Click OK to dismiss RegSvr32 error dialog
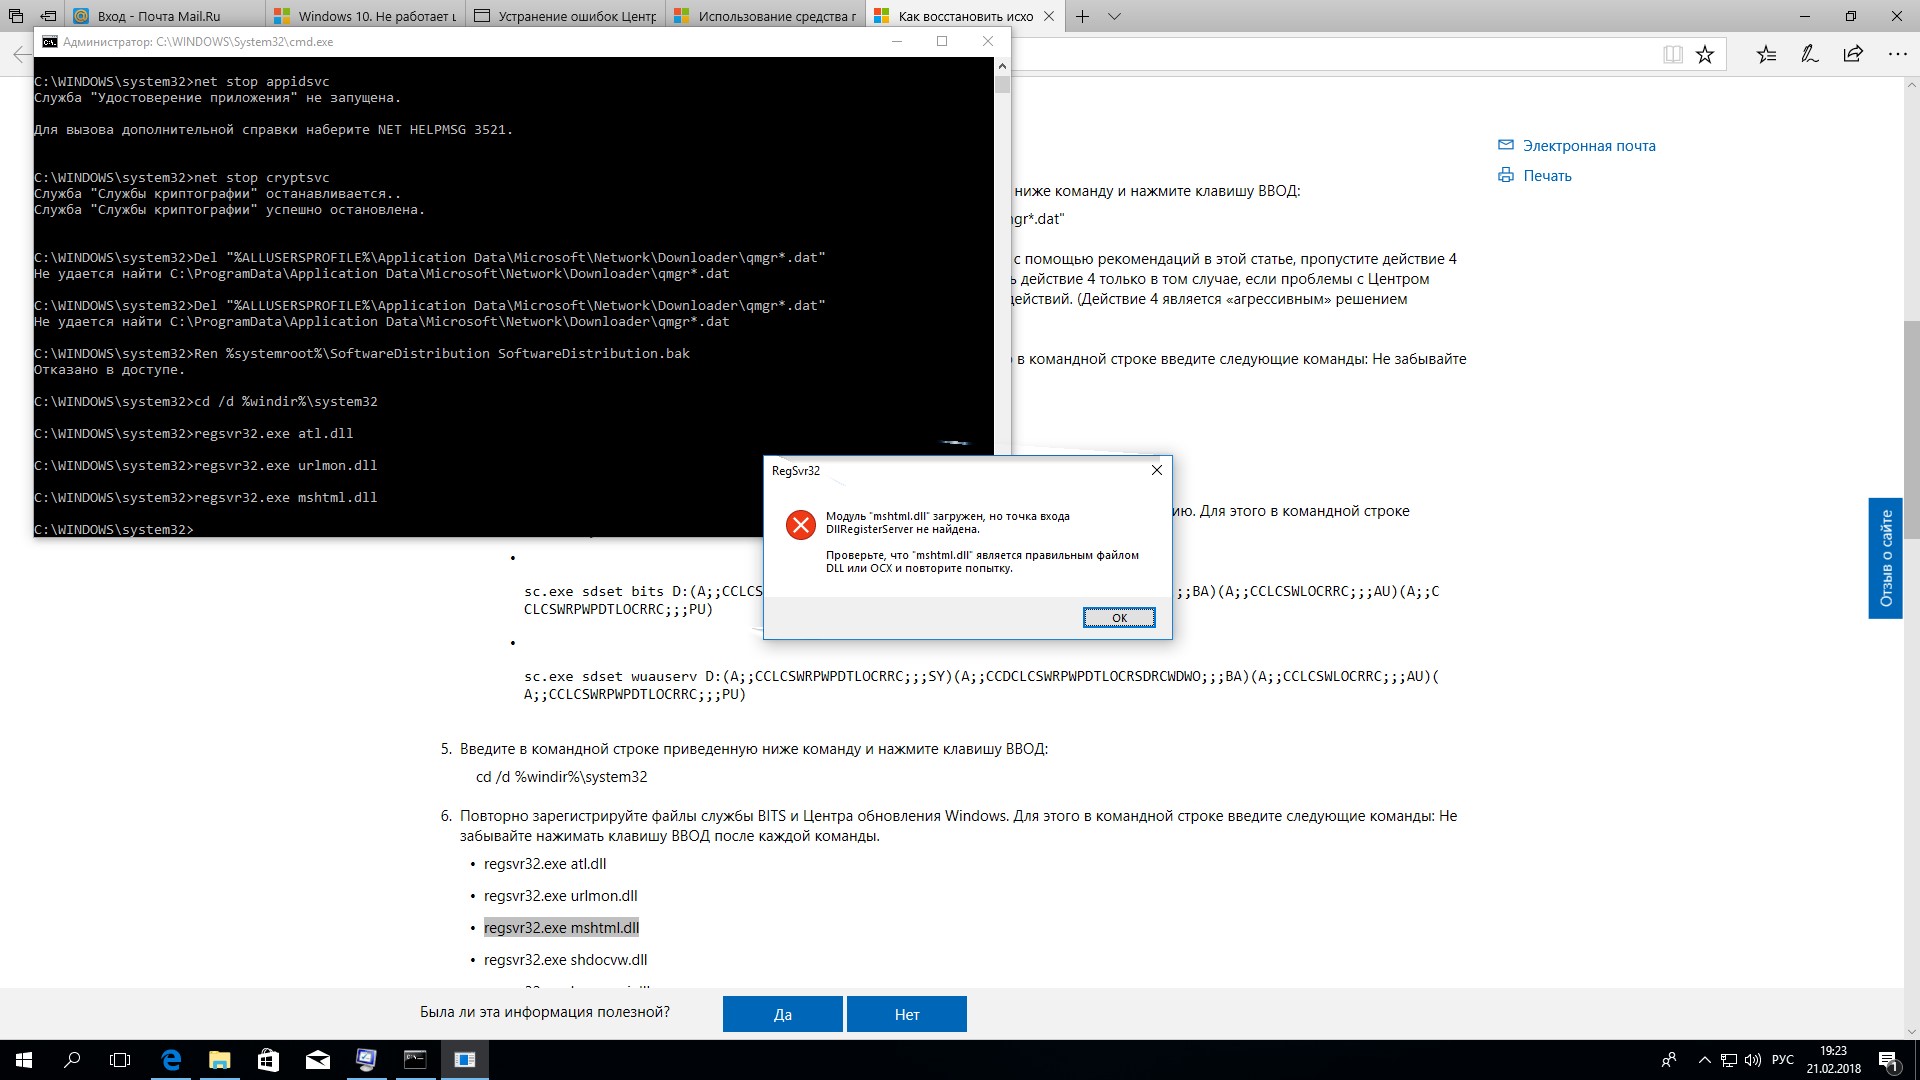The width and height of the screenshot is (1920, 1080). (1118, 617)
